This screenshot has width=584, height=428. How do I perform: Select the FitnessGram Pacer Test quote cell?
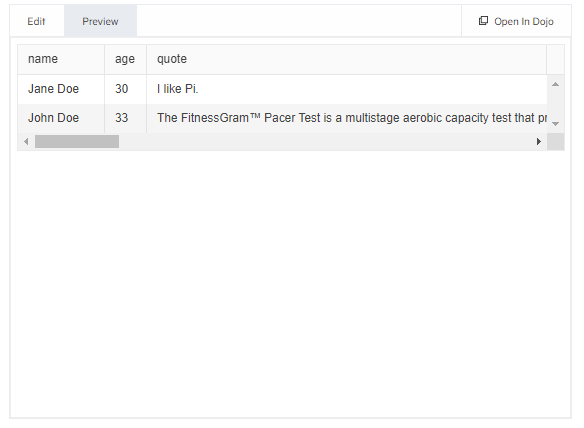[347, 118]
